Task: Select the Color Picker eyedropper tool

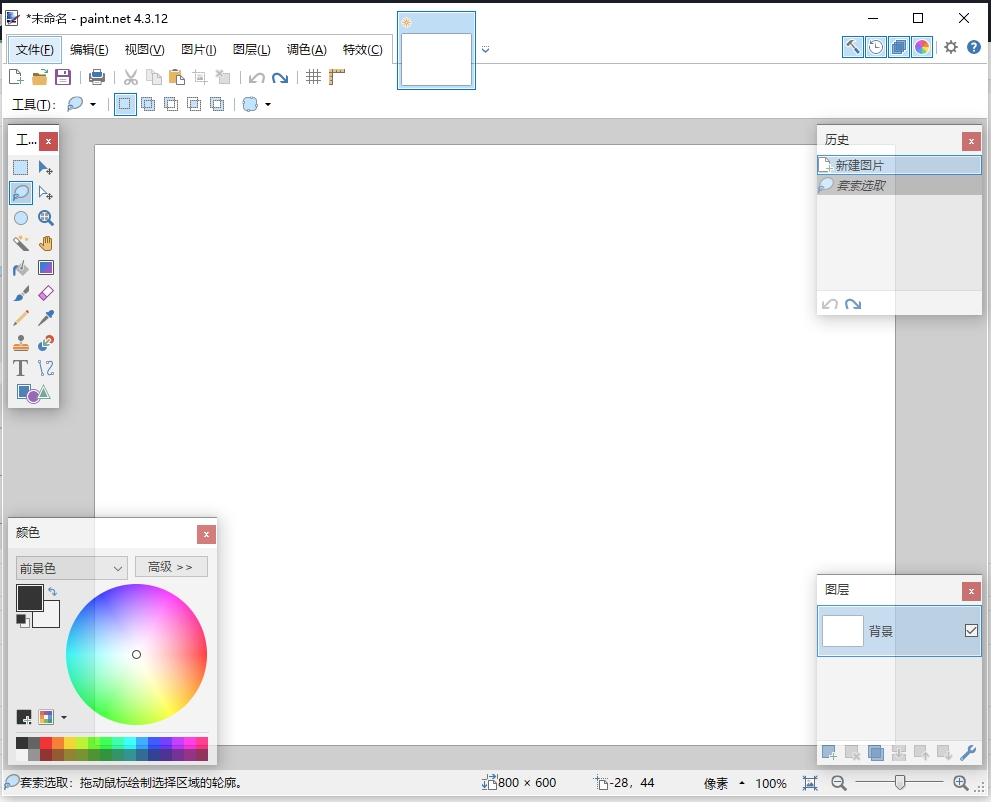Action: click(x=46, y=318)
